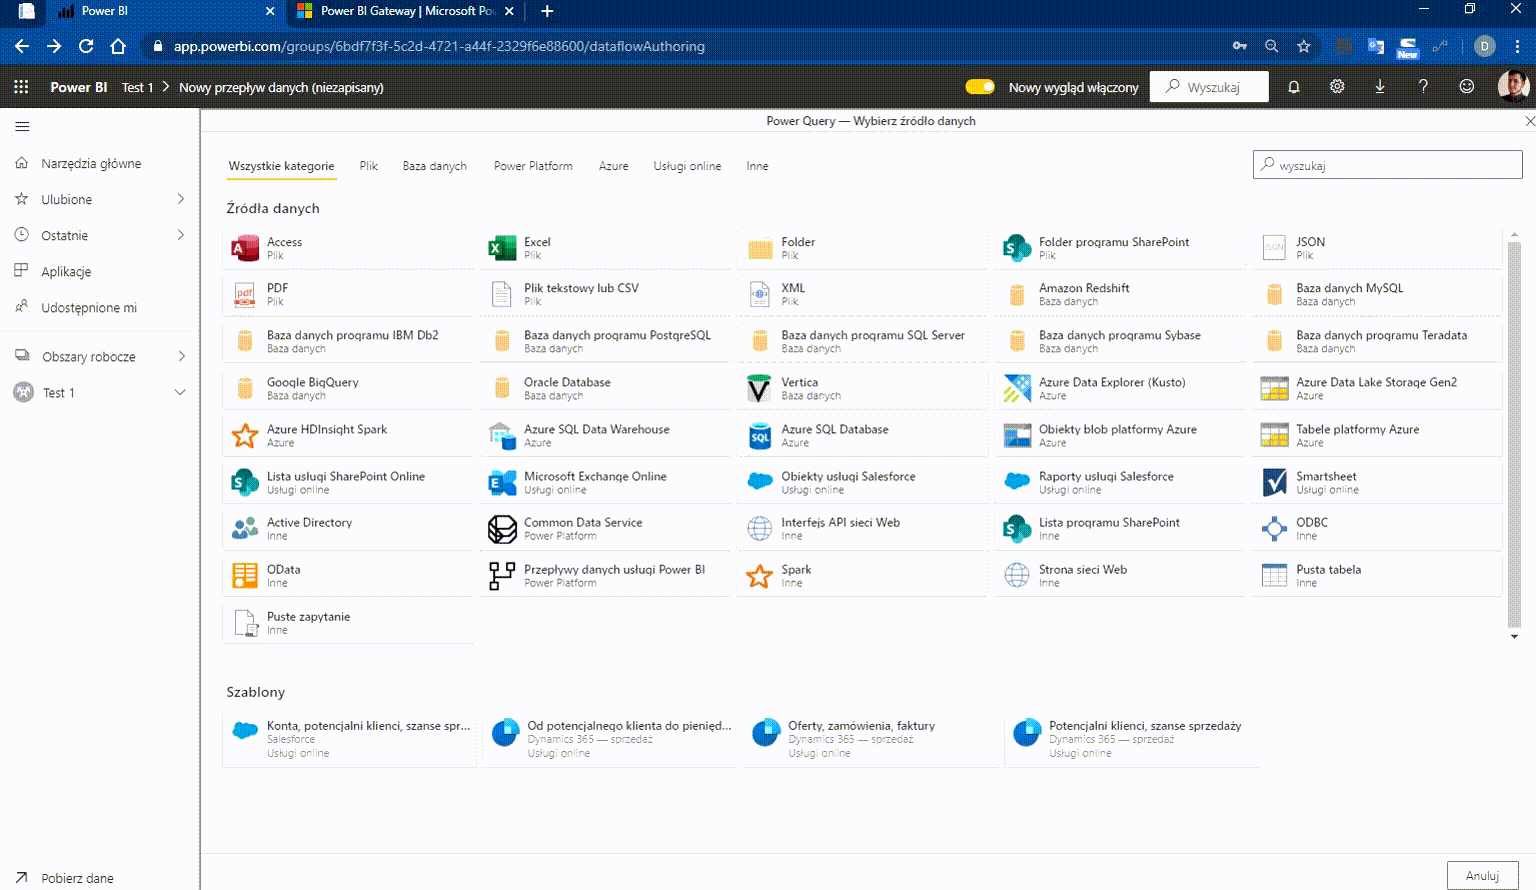Open notifications bell in Power BI header
1536x890 pixels.
(x=1294, y=87)
